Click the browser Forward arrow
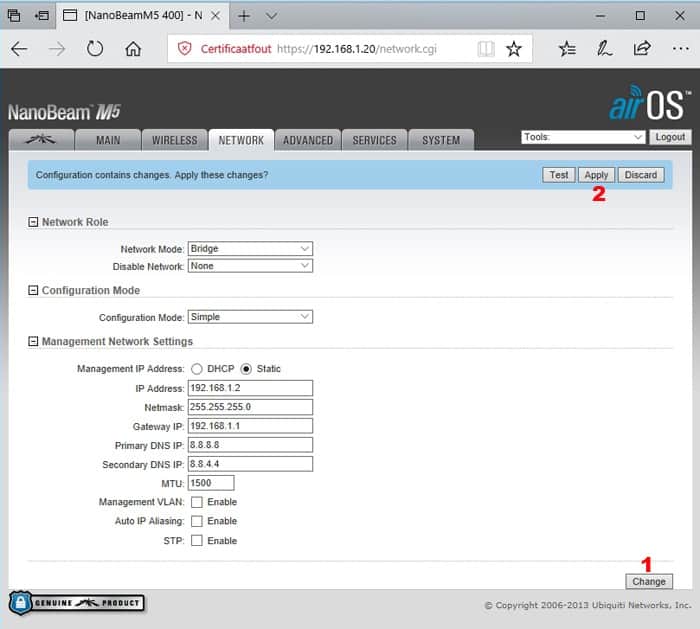The image size is (700, 629). coord(57,49)
